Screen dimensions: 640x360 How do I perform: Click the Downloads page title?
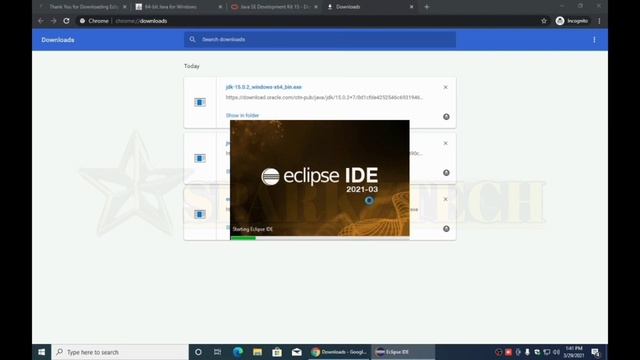pyautogui.click(x=58, y=40)
